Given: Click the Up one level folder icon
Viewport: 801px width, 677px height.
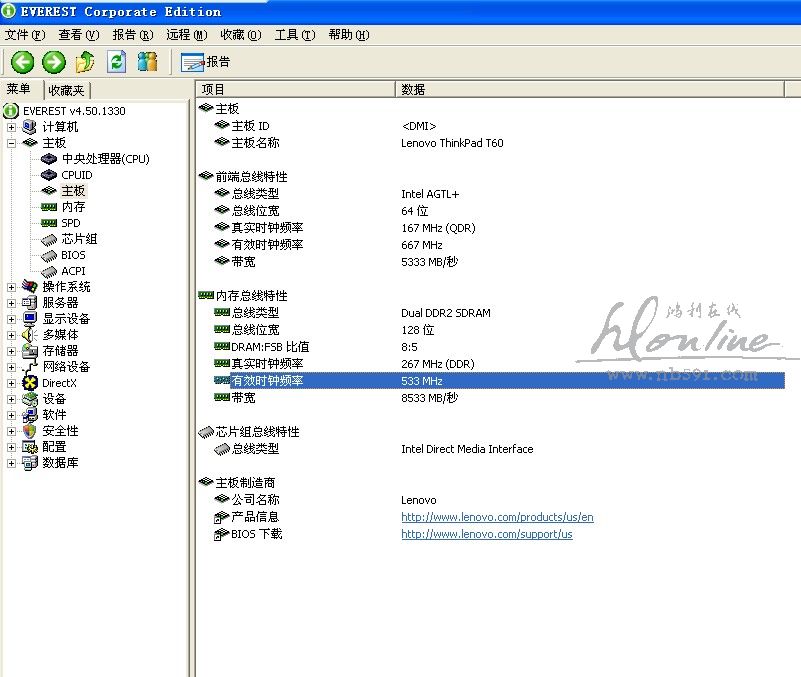Looking at the screenshot, I should [x=85, y=62].
